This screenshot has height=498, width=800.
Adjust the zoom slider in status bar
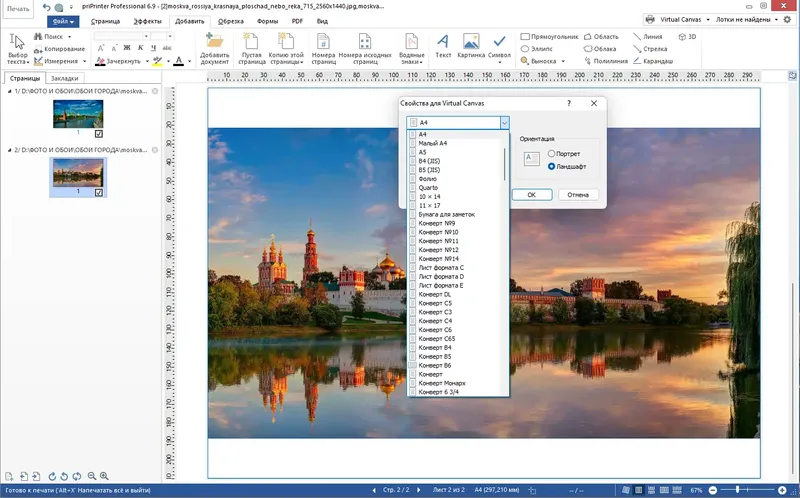click(x=737, y=490)
